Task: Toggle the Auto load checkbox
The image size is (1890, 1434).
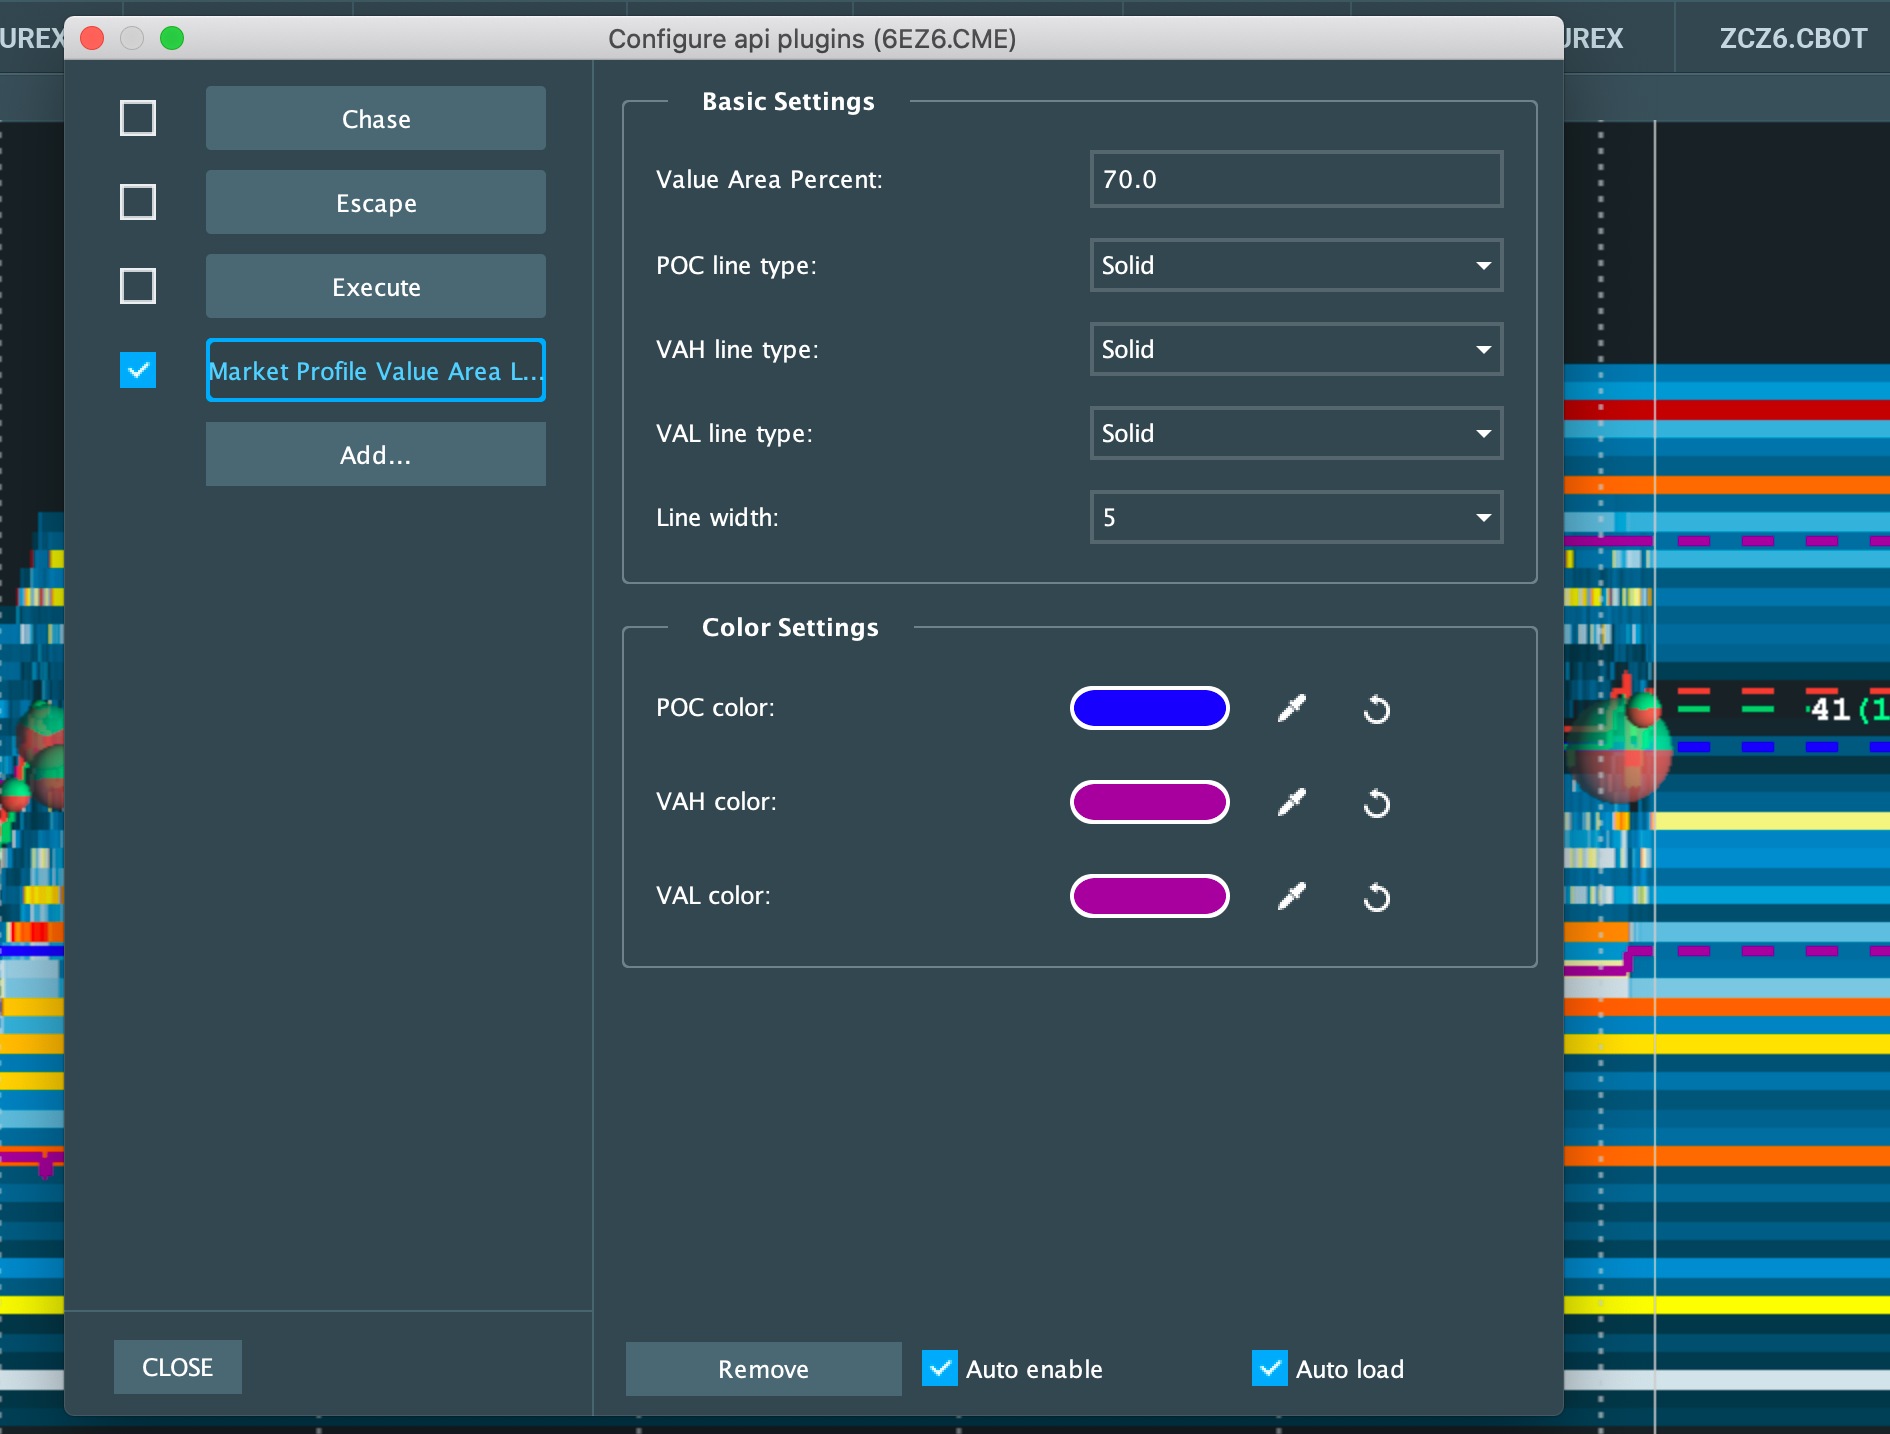Action: pos(1269,1368)
